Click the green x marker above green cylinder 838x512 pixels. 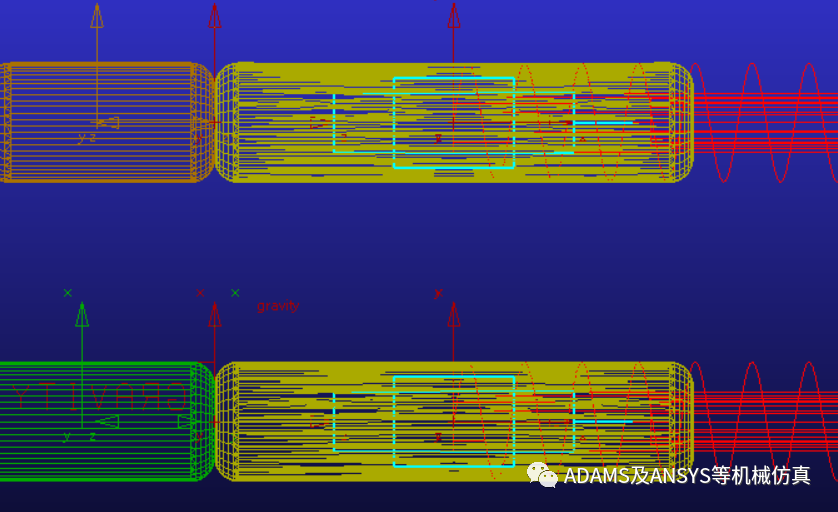pos(67,293)
